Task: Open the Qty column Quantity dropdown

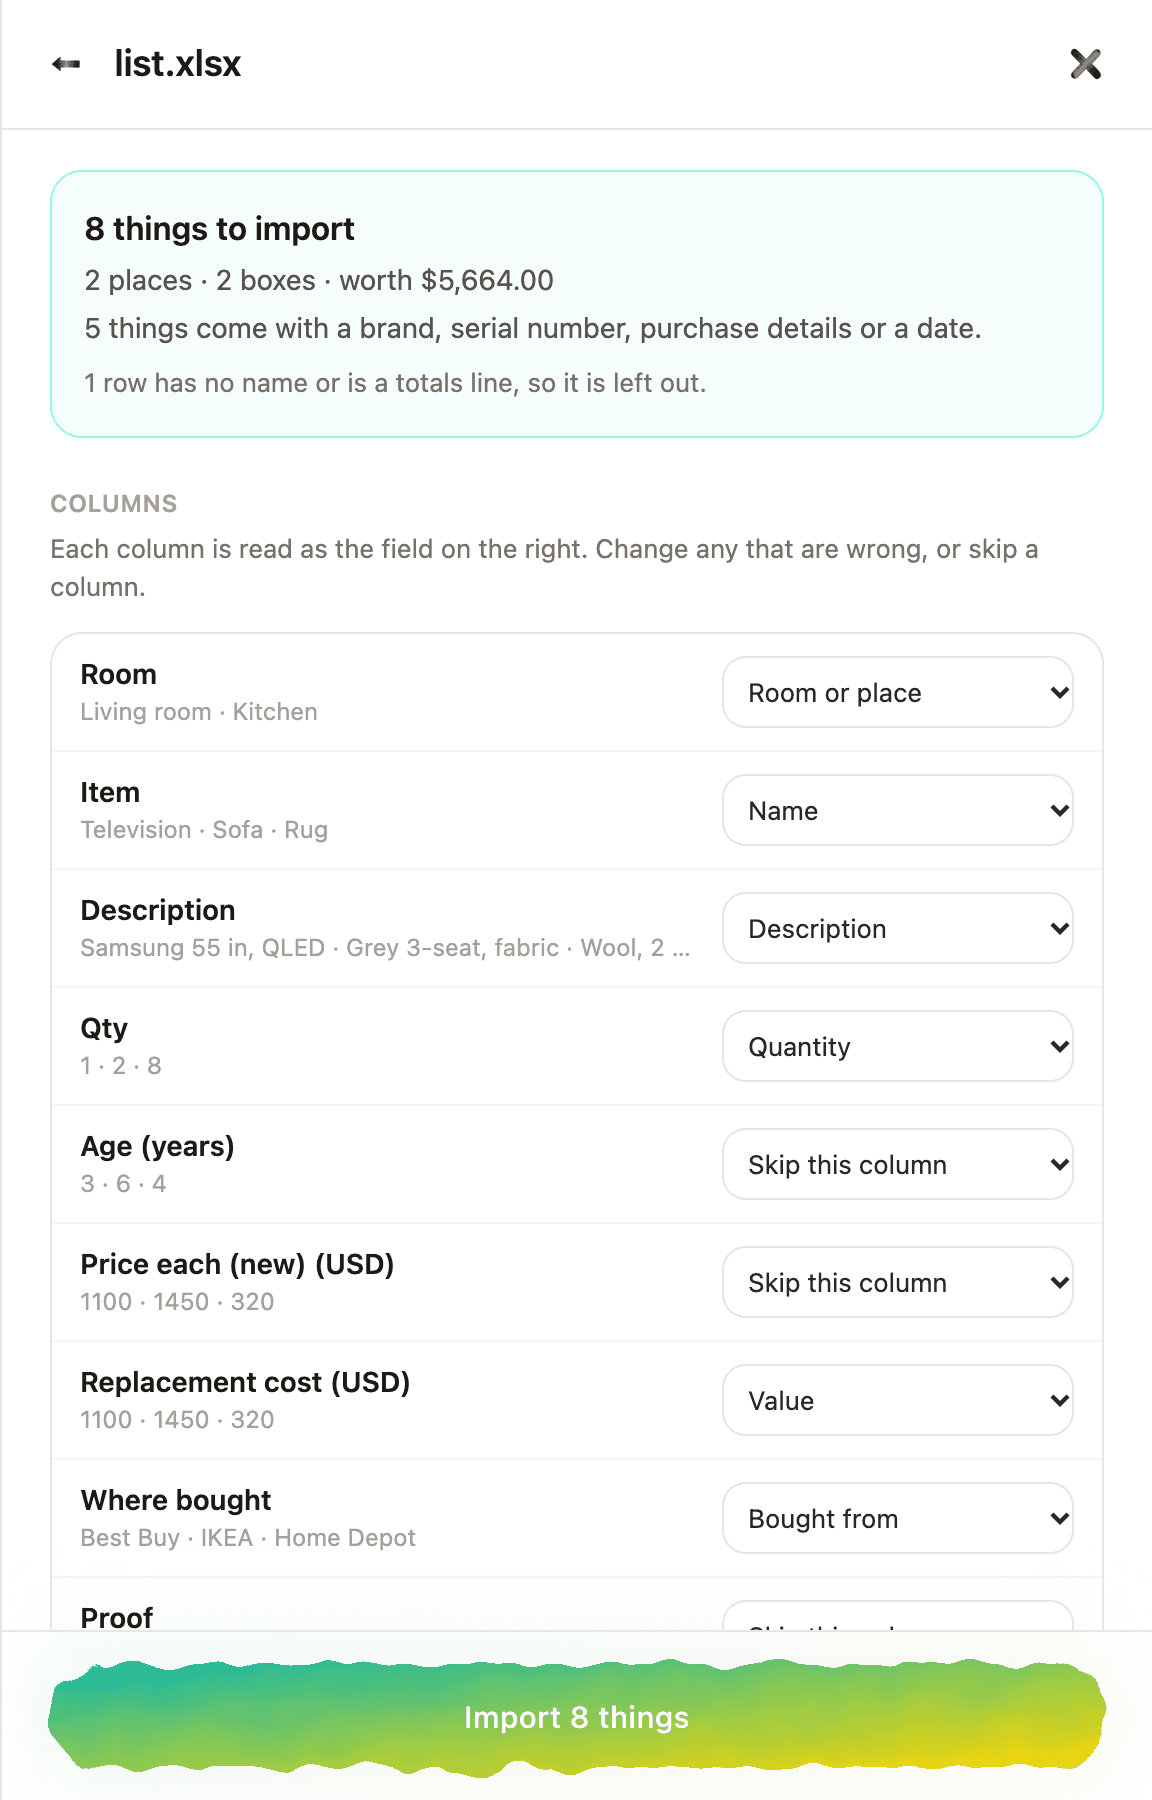Action: (x=898, y=1046)
